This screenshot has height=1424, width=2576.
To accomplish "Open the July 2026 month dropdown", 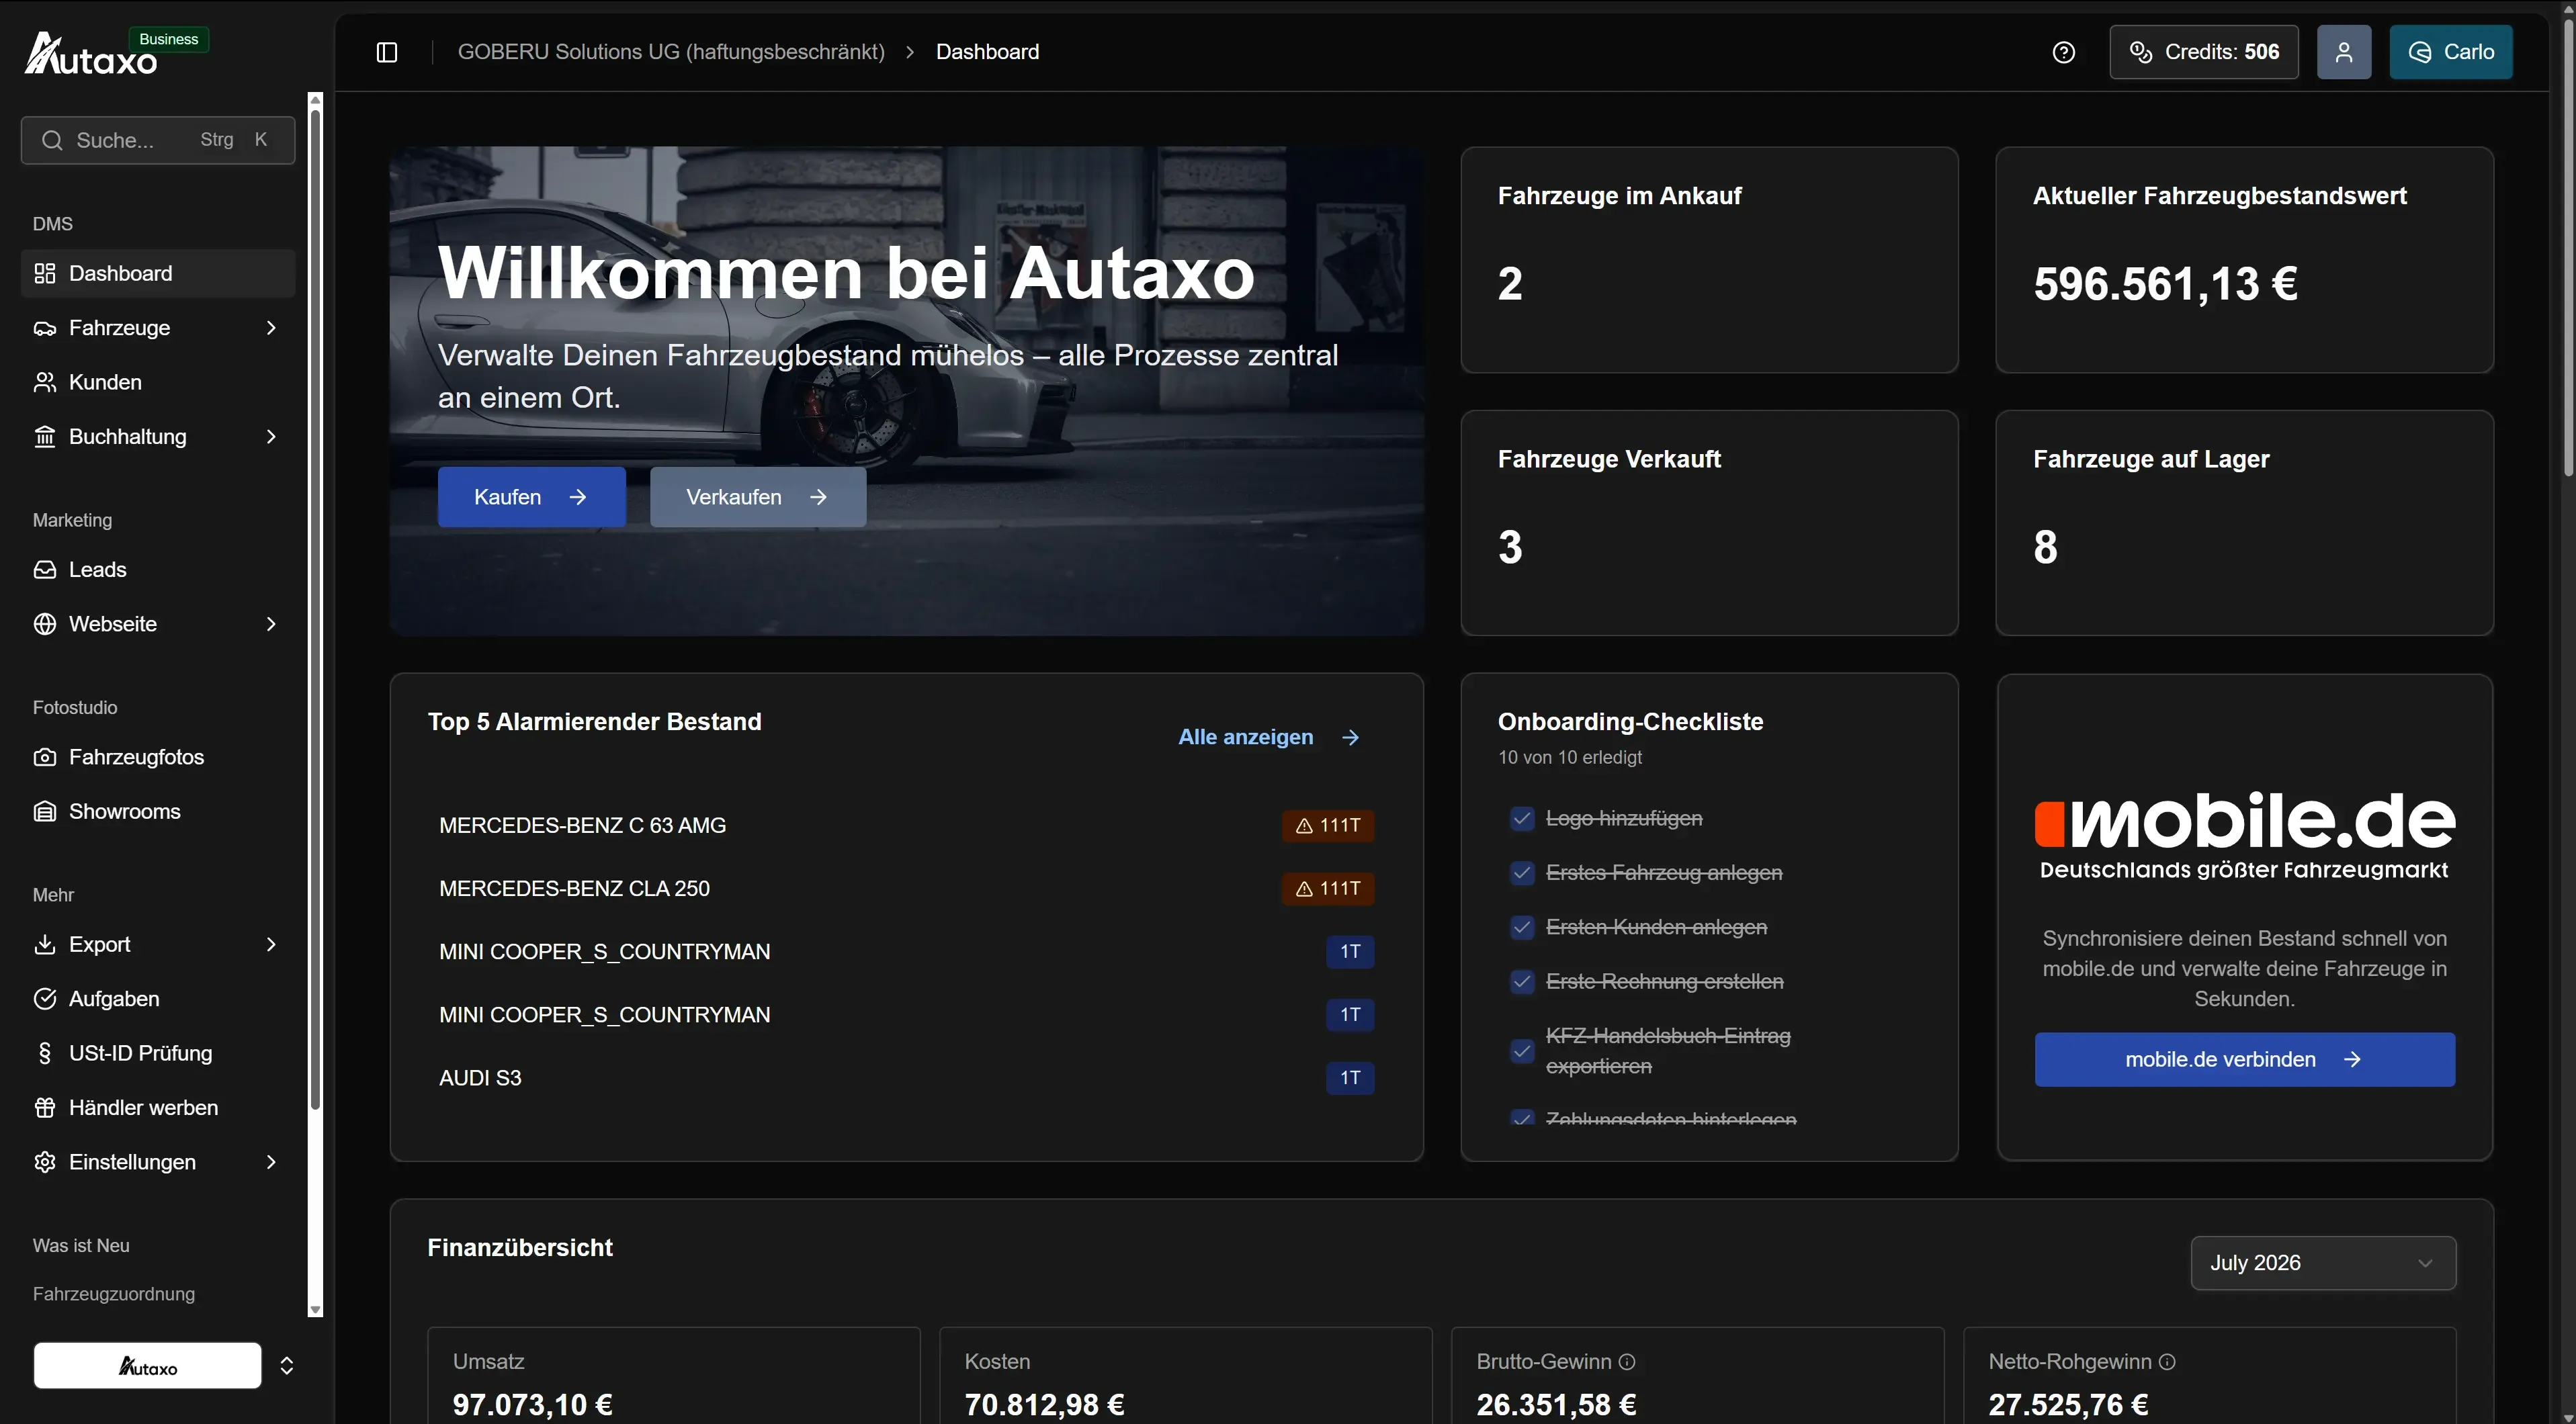I will point(2323,1263).
